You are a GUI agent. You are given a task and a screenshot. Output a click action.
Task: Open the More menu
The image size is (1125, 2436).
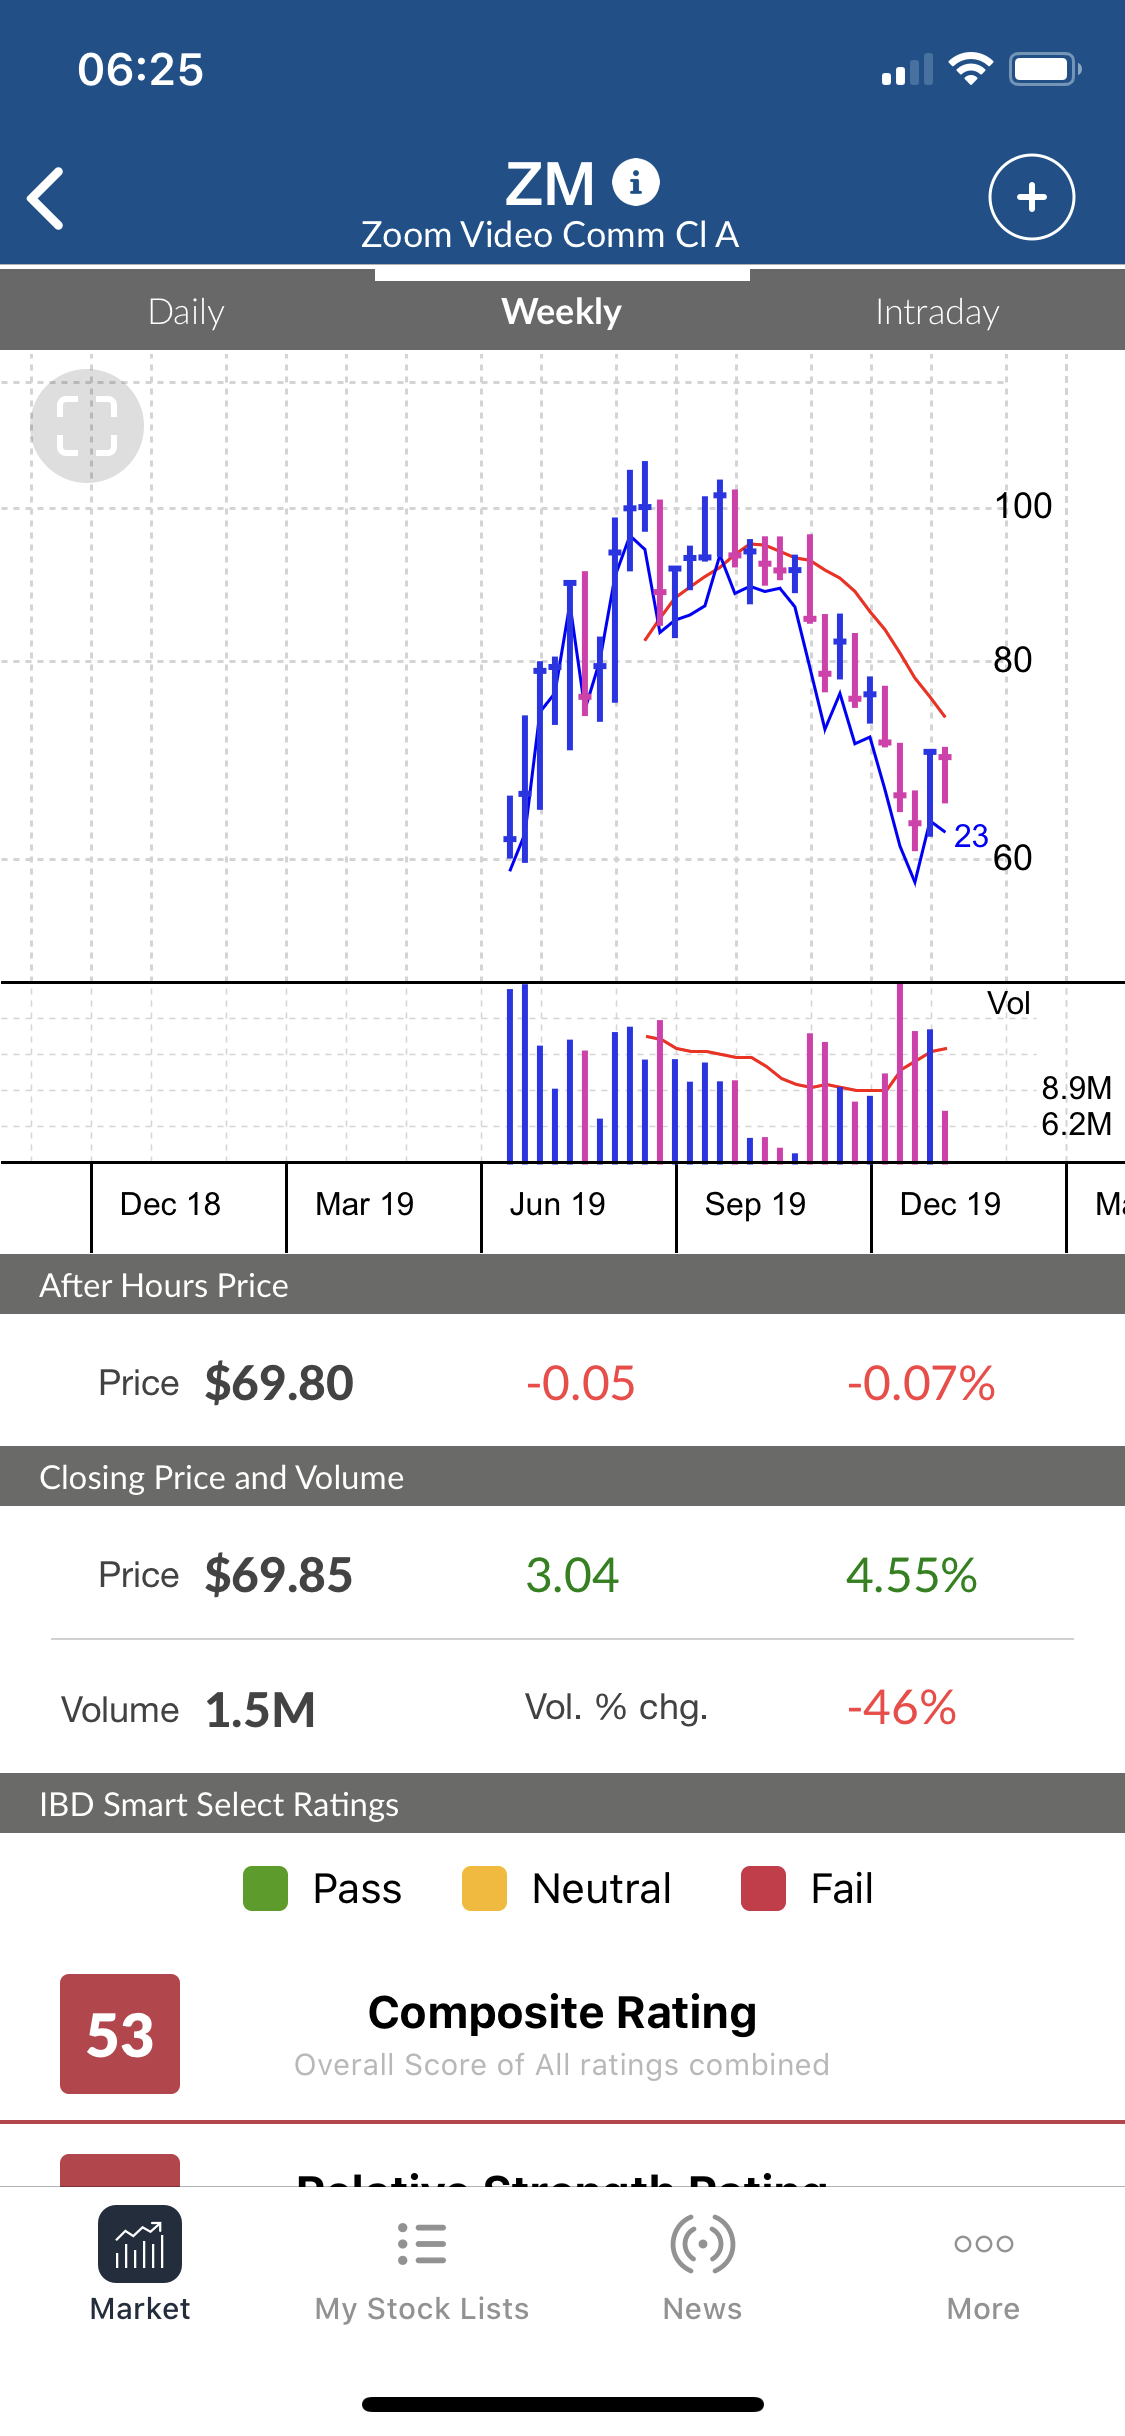pyautogui.click(x=983, y=2264)
